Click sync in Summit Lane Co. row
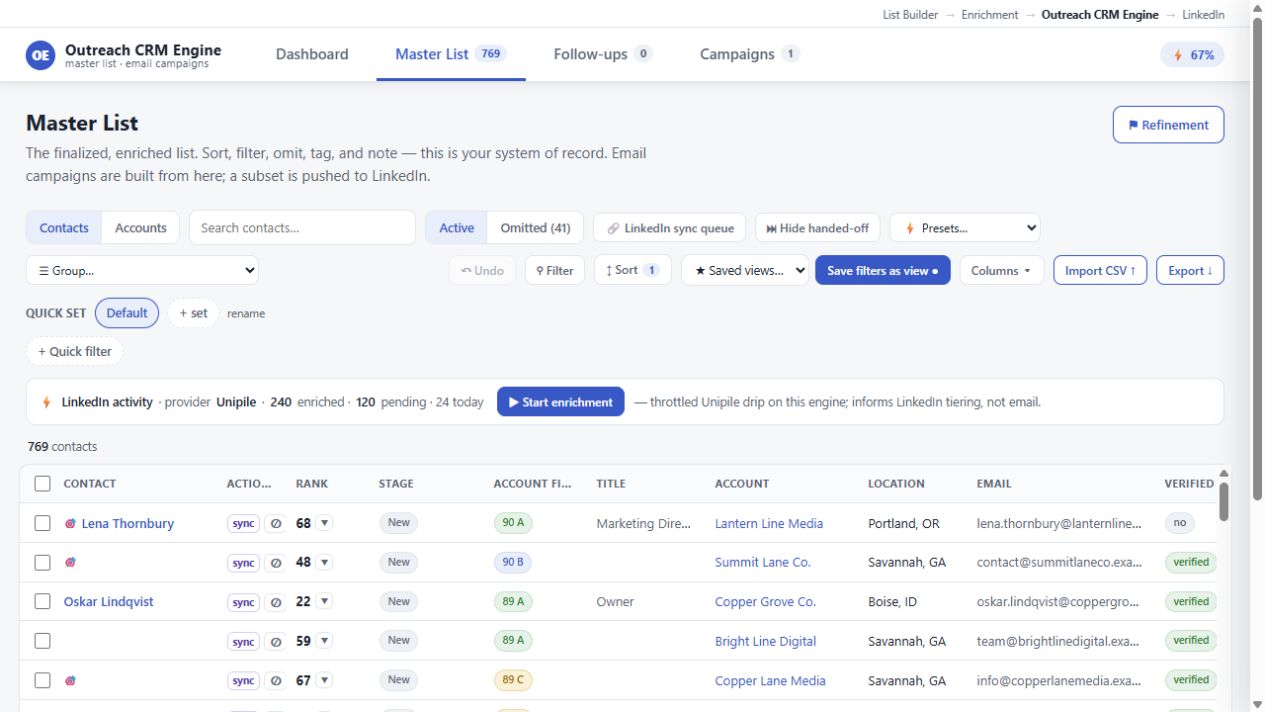This screenshot has width=1265, height=712. (x=244, y=563)
